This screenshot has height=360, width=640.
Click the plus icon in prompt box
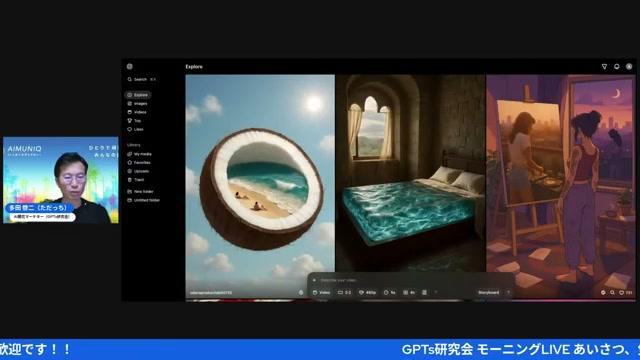pos(314,280)
